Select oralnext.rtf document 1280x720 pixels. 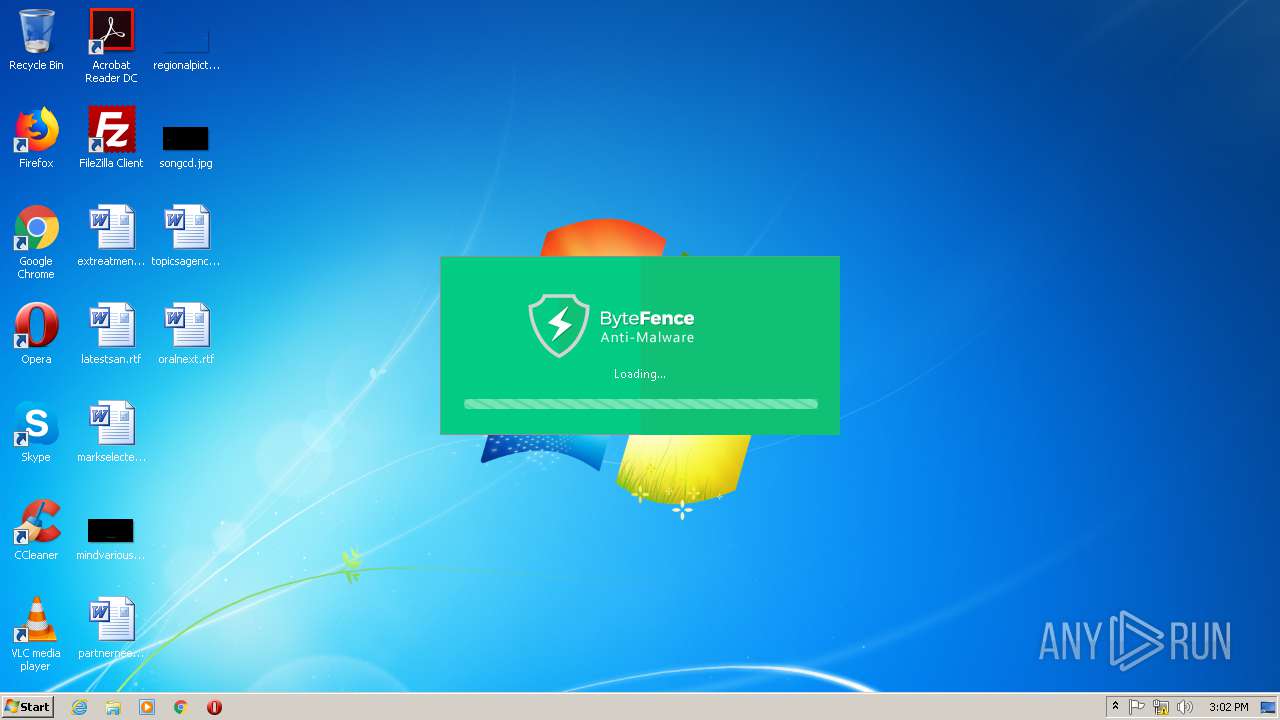pos(186,334)
